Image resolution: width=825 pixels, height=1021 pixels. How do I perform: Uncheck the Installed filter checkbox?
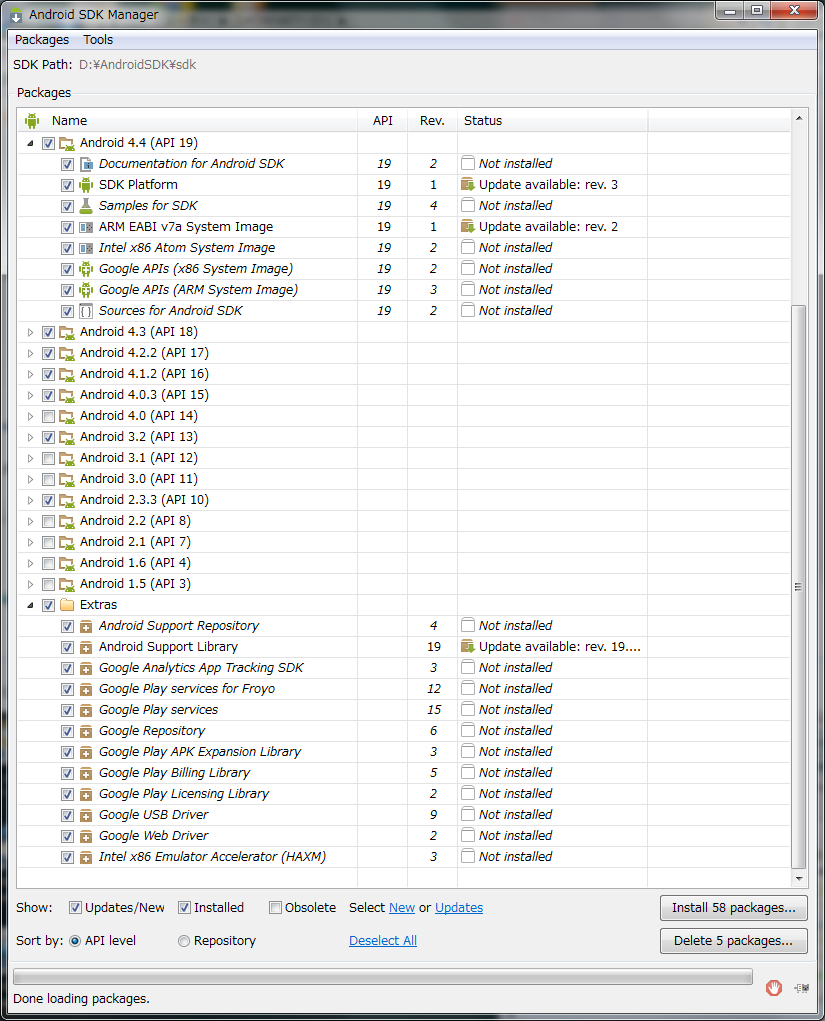184,908
